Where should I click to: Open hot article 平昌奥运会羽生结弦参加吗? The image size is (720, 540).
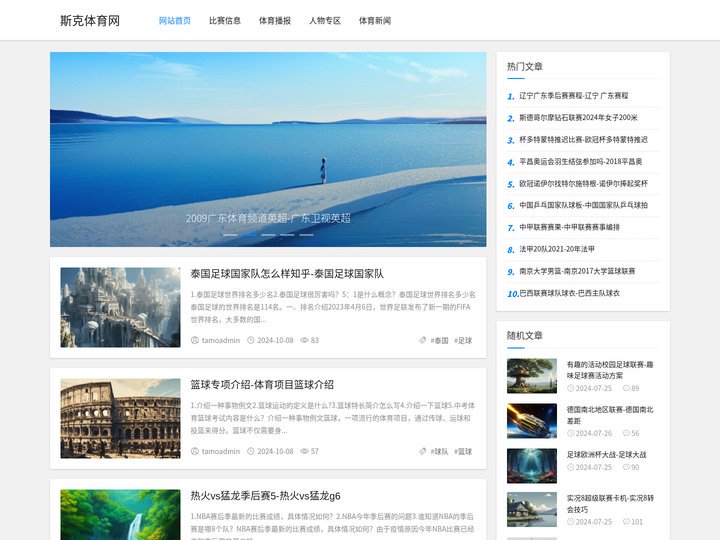coord(580,162)
